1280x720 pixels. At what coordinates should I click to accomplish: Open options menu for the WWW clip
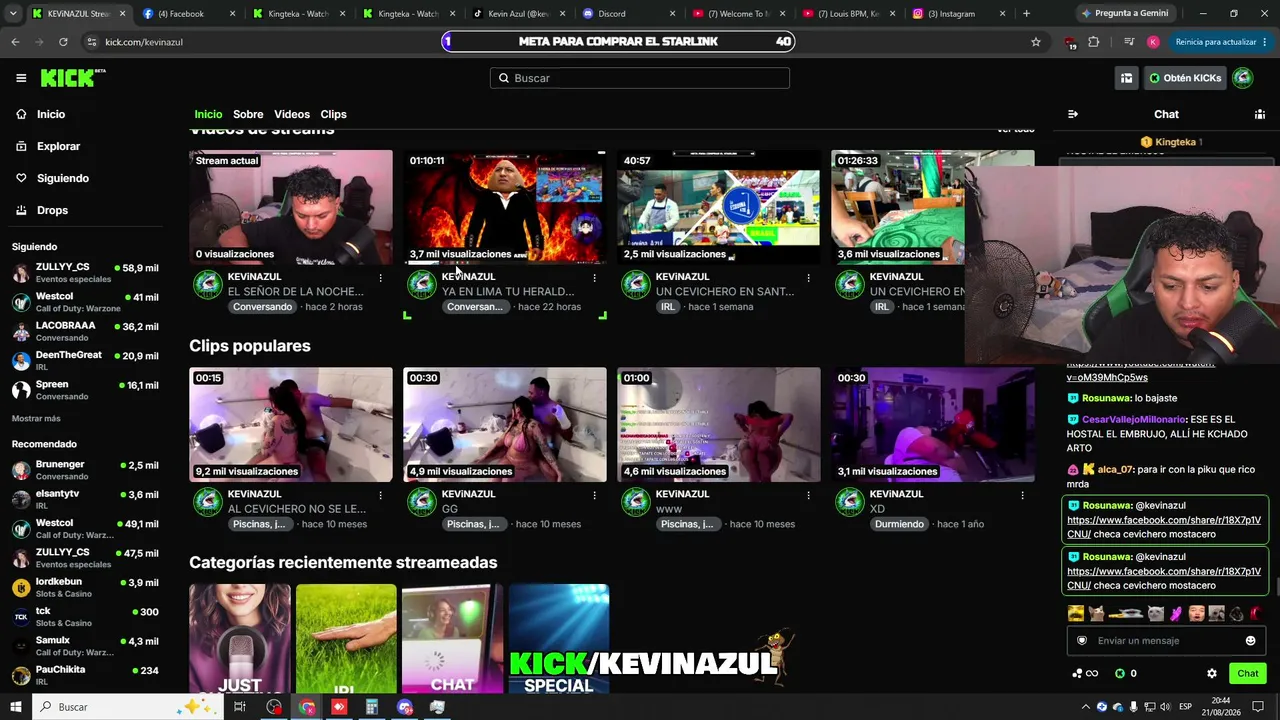point(809,495)
